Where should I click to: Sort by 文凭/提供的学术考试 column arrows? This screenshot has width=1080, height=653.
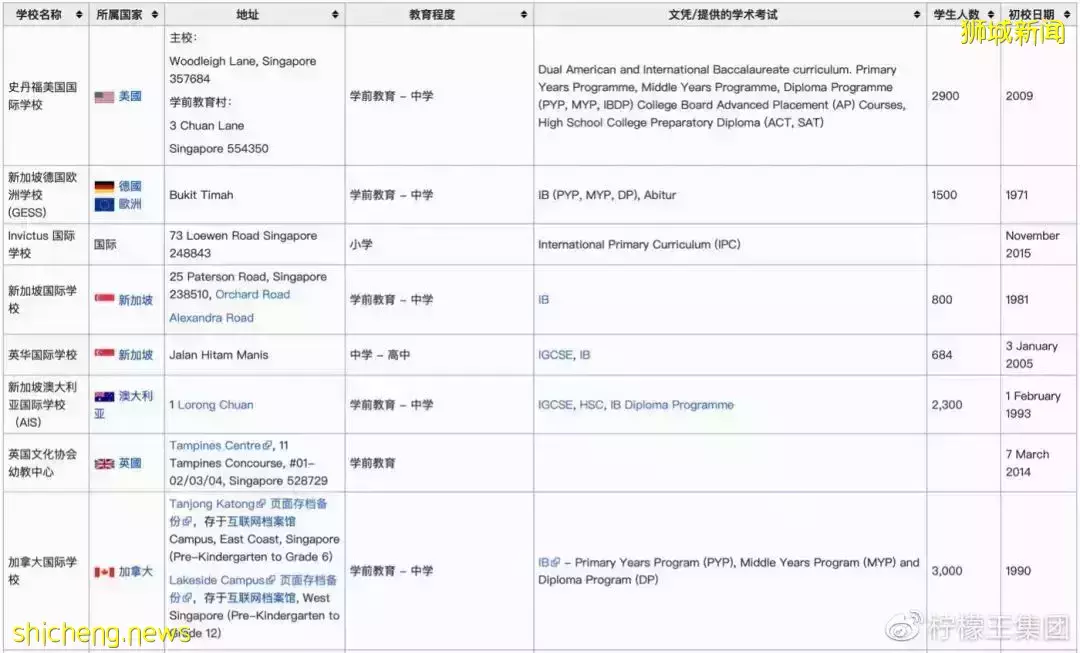[917, 14]
